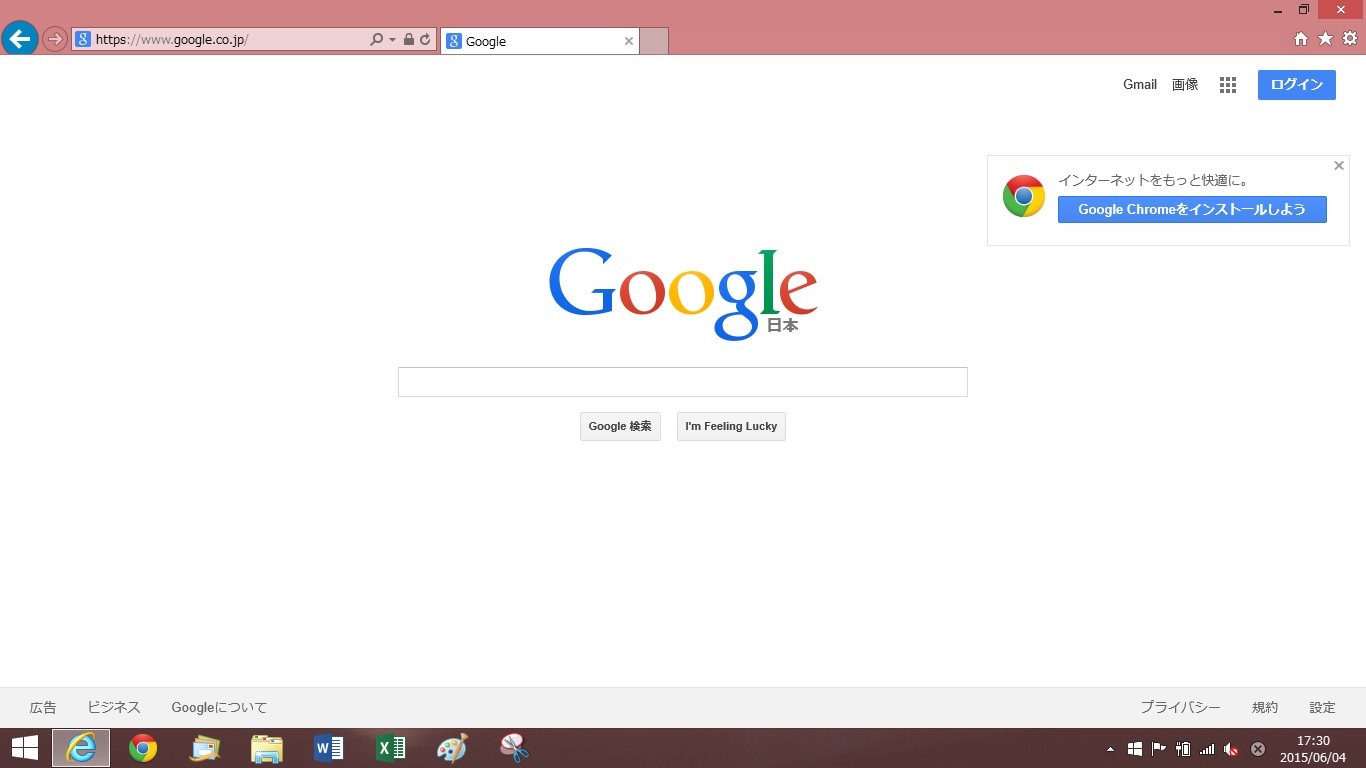Image resolution: width=1366 pixels, height=768 pixels.
Task: Open the プライバシー footer link
Action: pos(1180,707)
